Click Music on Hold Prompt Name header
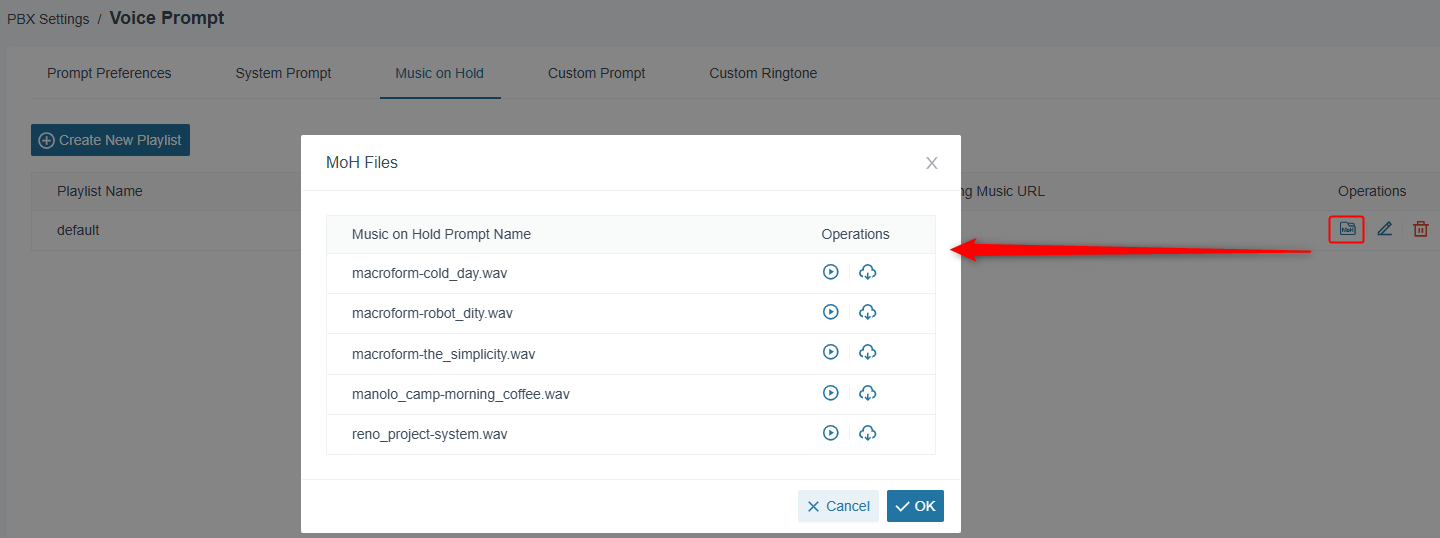Viewport: 1440px width, 538px height. click(441, 234)
